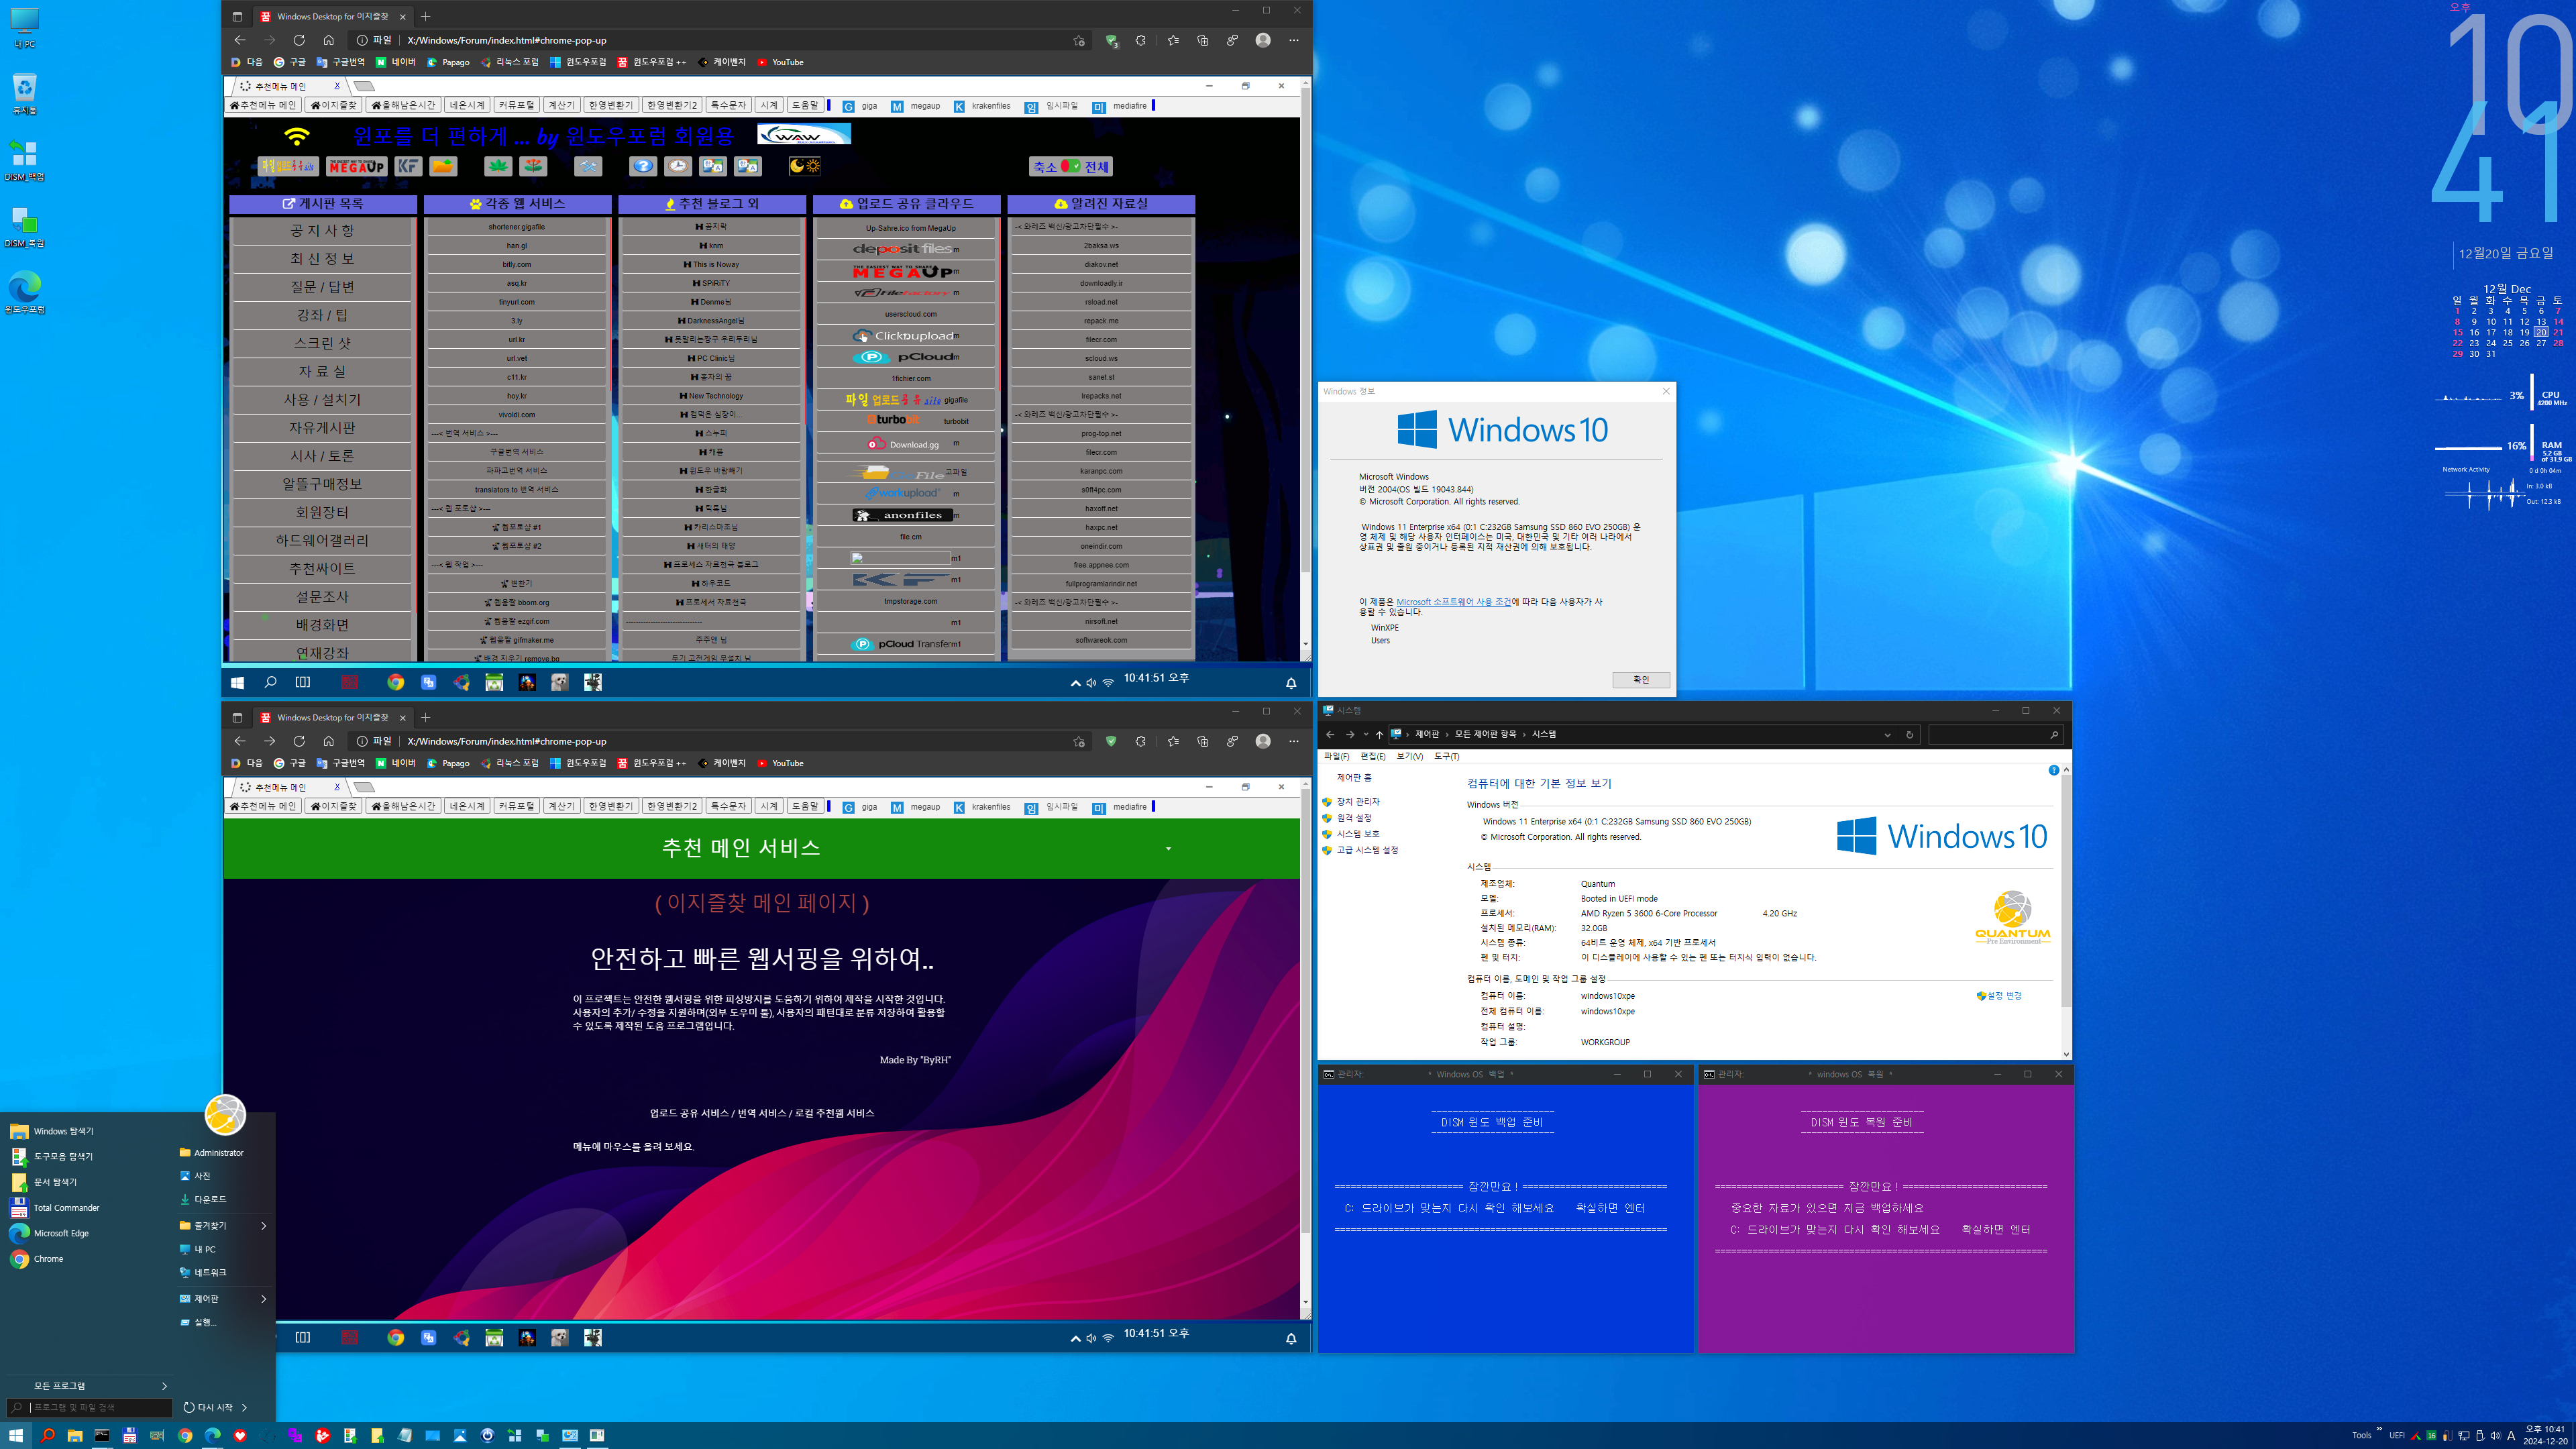Click the dropdown arrow on the 추천 메인 서비스 banner
Viewport: 2576px width, 1449px height.
pos(1168,849)
